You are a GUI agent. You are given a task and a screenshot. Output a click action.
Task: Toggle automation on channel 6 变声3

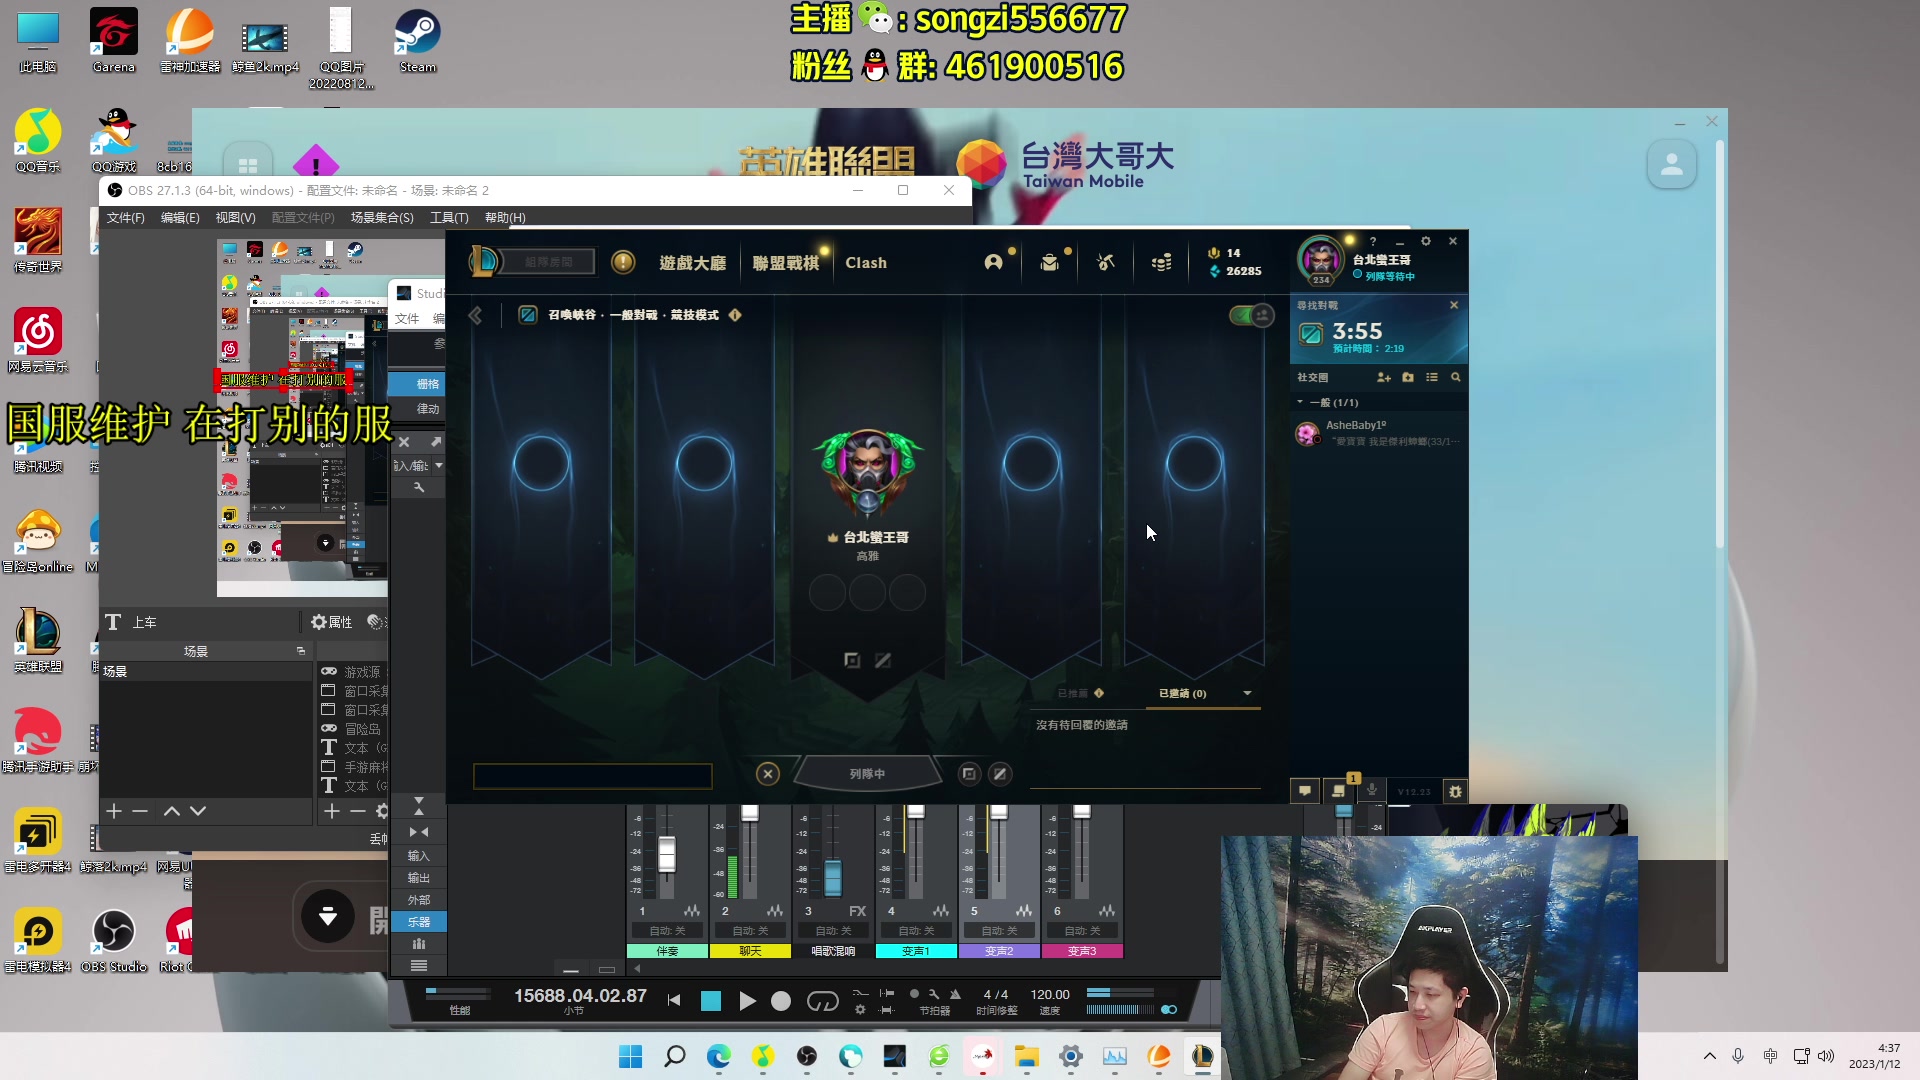[x=1082, y=931]
